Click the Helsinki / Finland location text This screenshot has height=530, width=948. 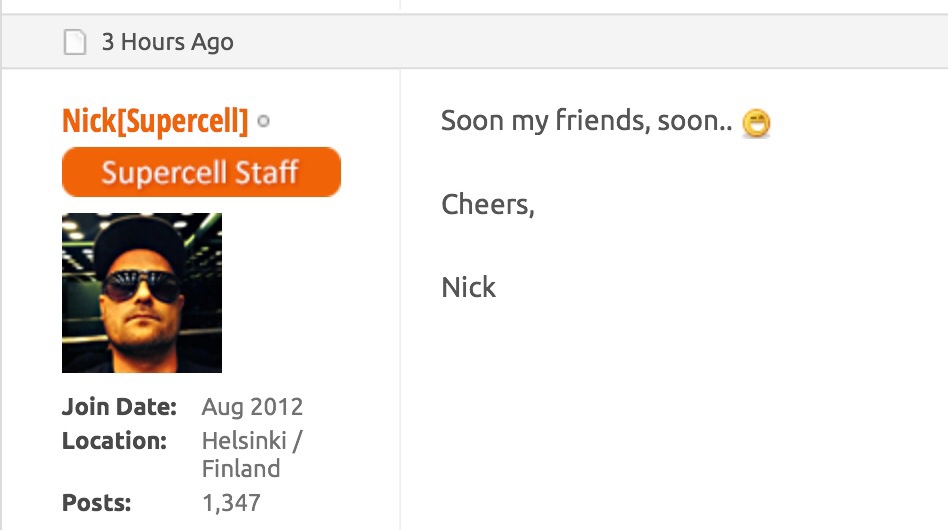click(252, 454)
